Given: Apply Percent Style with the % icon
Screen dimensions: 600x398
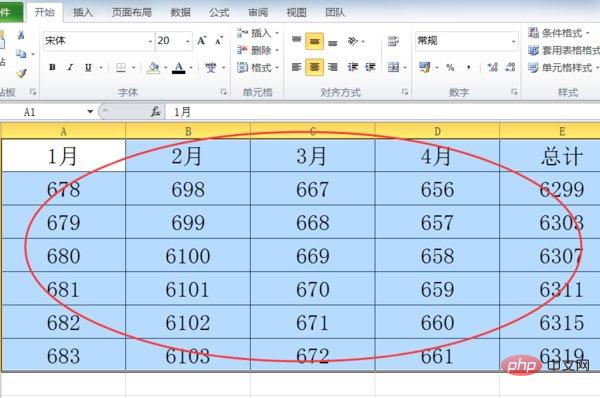Looking at the screenshot, I should (x=450, y=68).
